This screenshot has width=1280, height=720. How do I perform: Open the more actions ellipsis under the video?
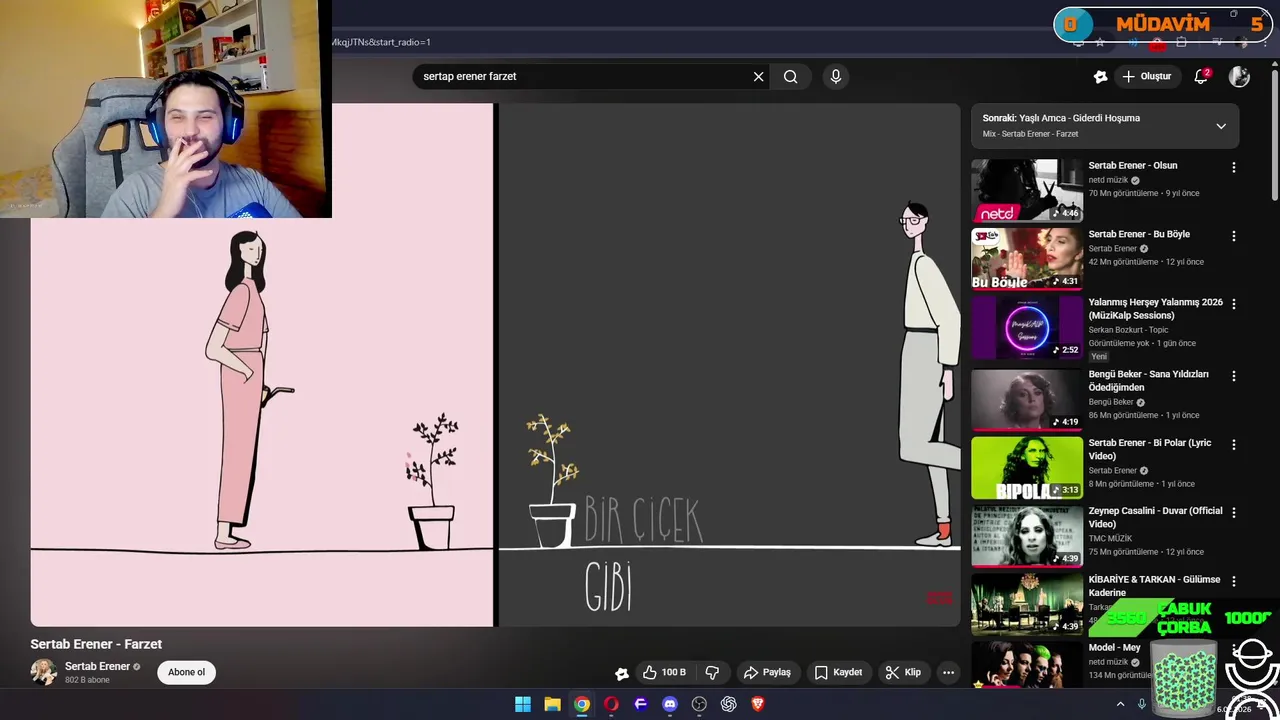[948, 672]
